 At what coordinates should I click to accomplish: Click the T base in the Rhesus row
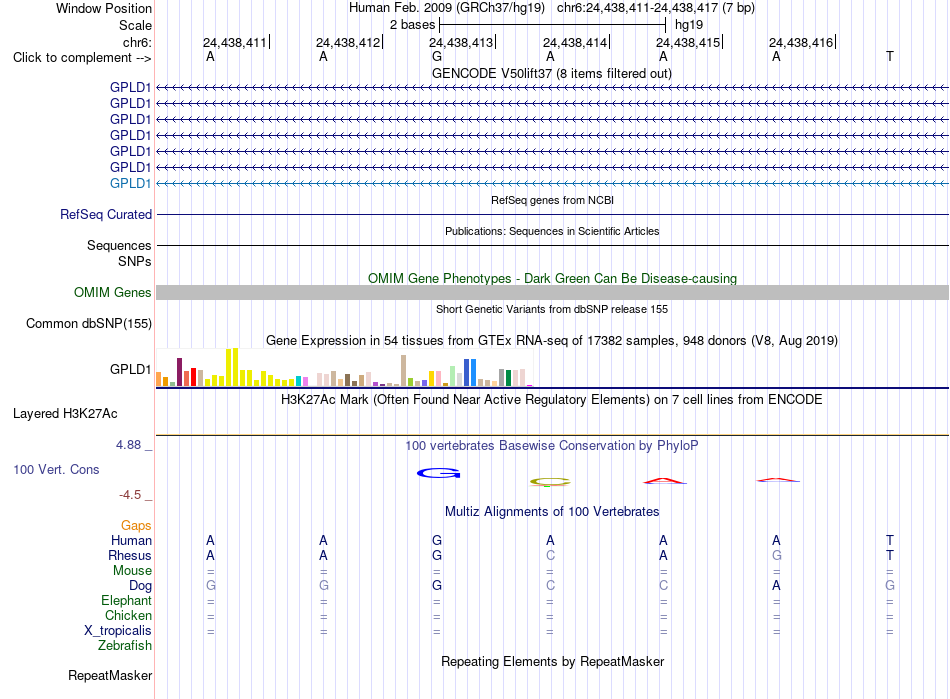click(889, 555)
